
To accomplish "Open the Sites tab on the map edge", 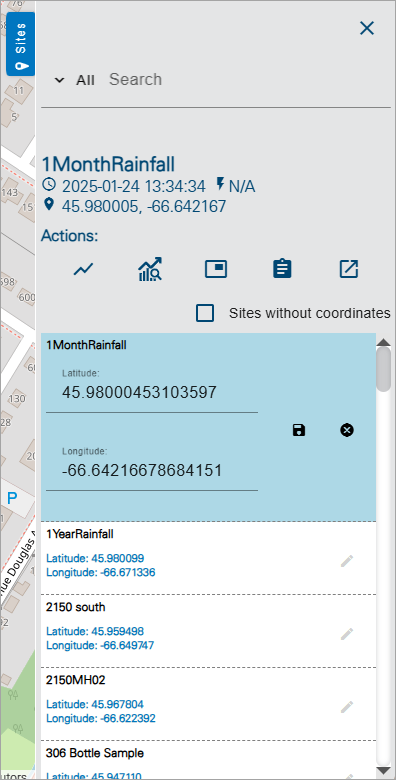I will 20,44.
